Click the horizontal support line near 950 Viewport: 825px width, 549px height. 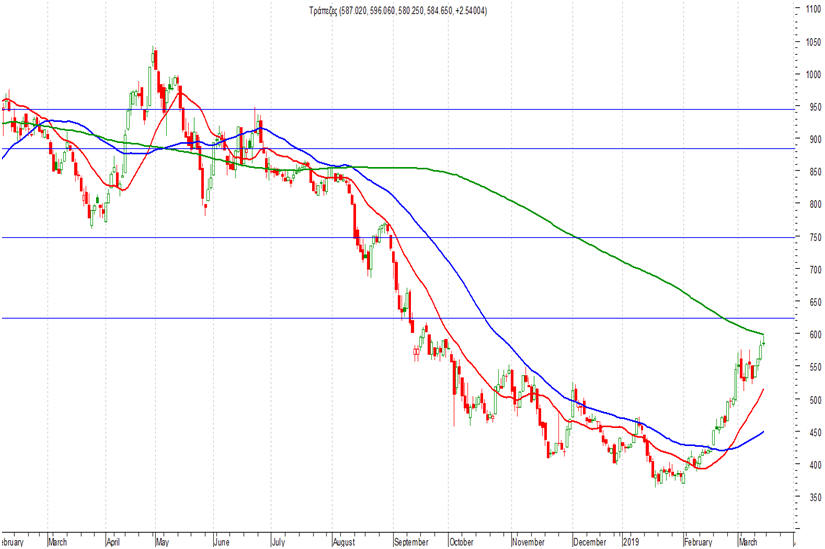pyautogui.click(x=397, y=109)
